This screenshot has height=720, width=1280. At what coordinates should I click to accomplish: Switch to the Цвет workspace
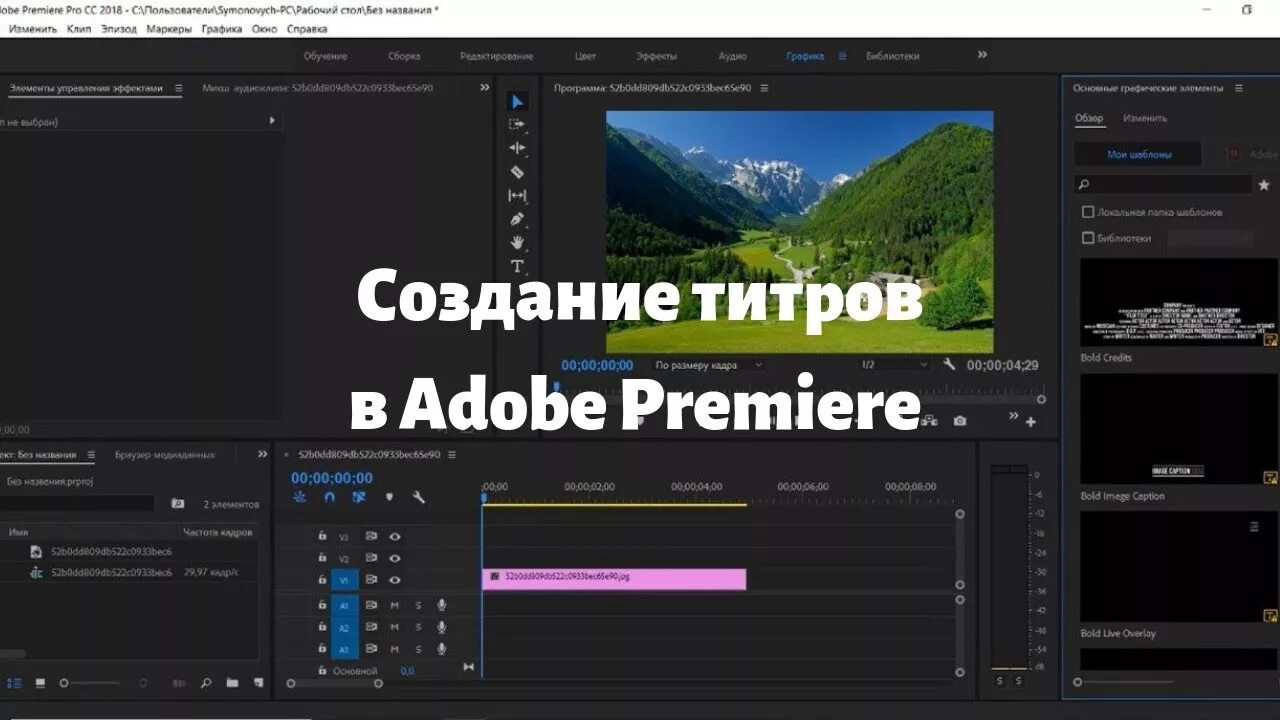[x=585, y=56]
